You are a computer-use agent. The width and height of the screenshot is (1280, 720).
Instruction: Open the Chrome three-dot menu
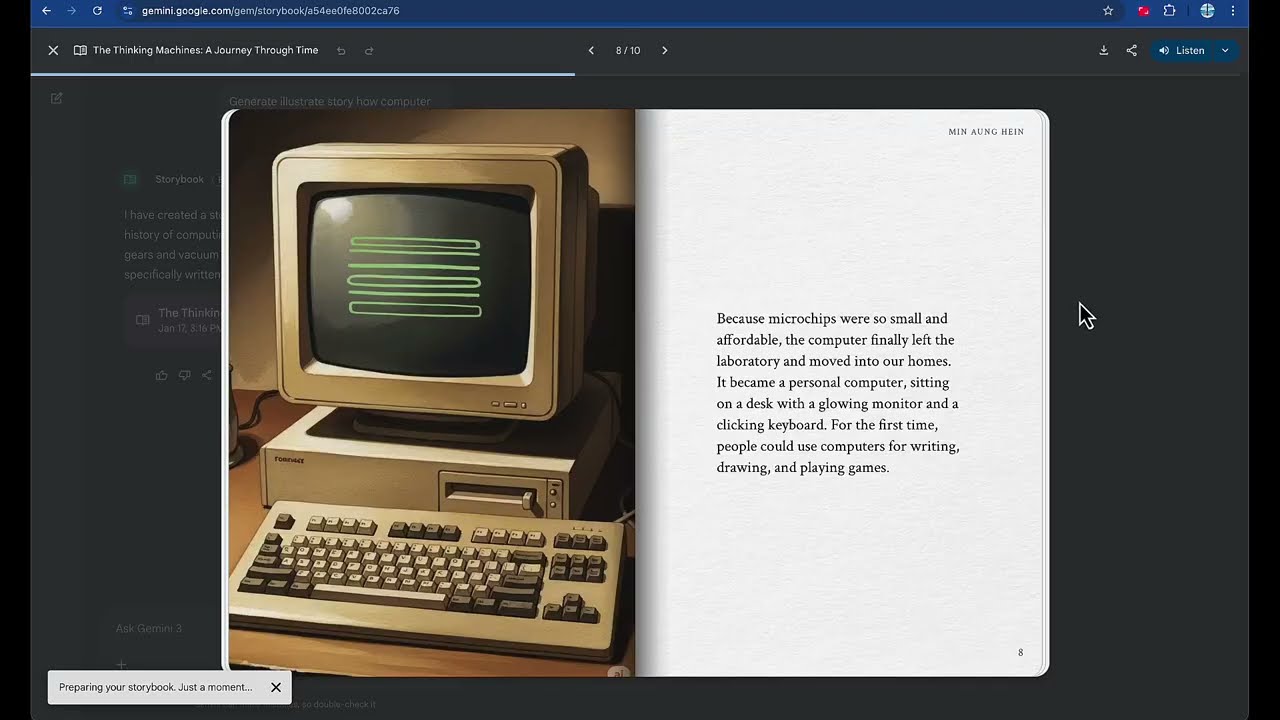[x=1233, y=11]
